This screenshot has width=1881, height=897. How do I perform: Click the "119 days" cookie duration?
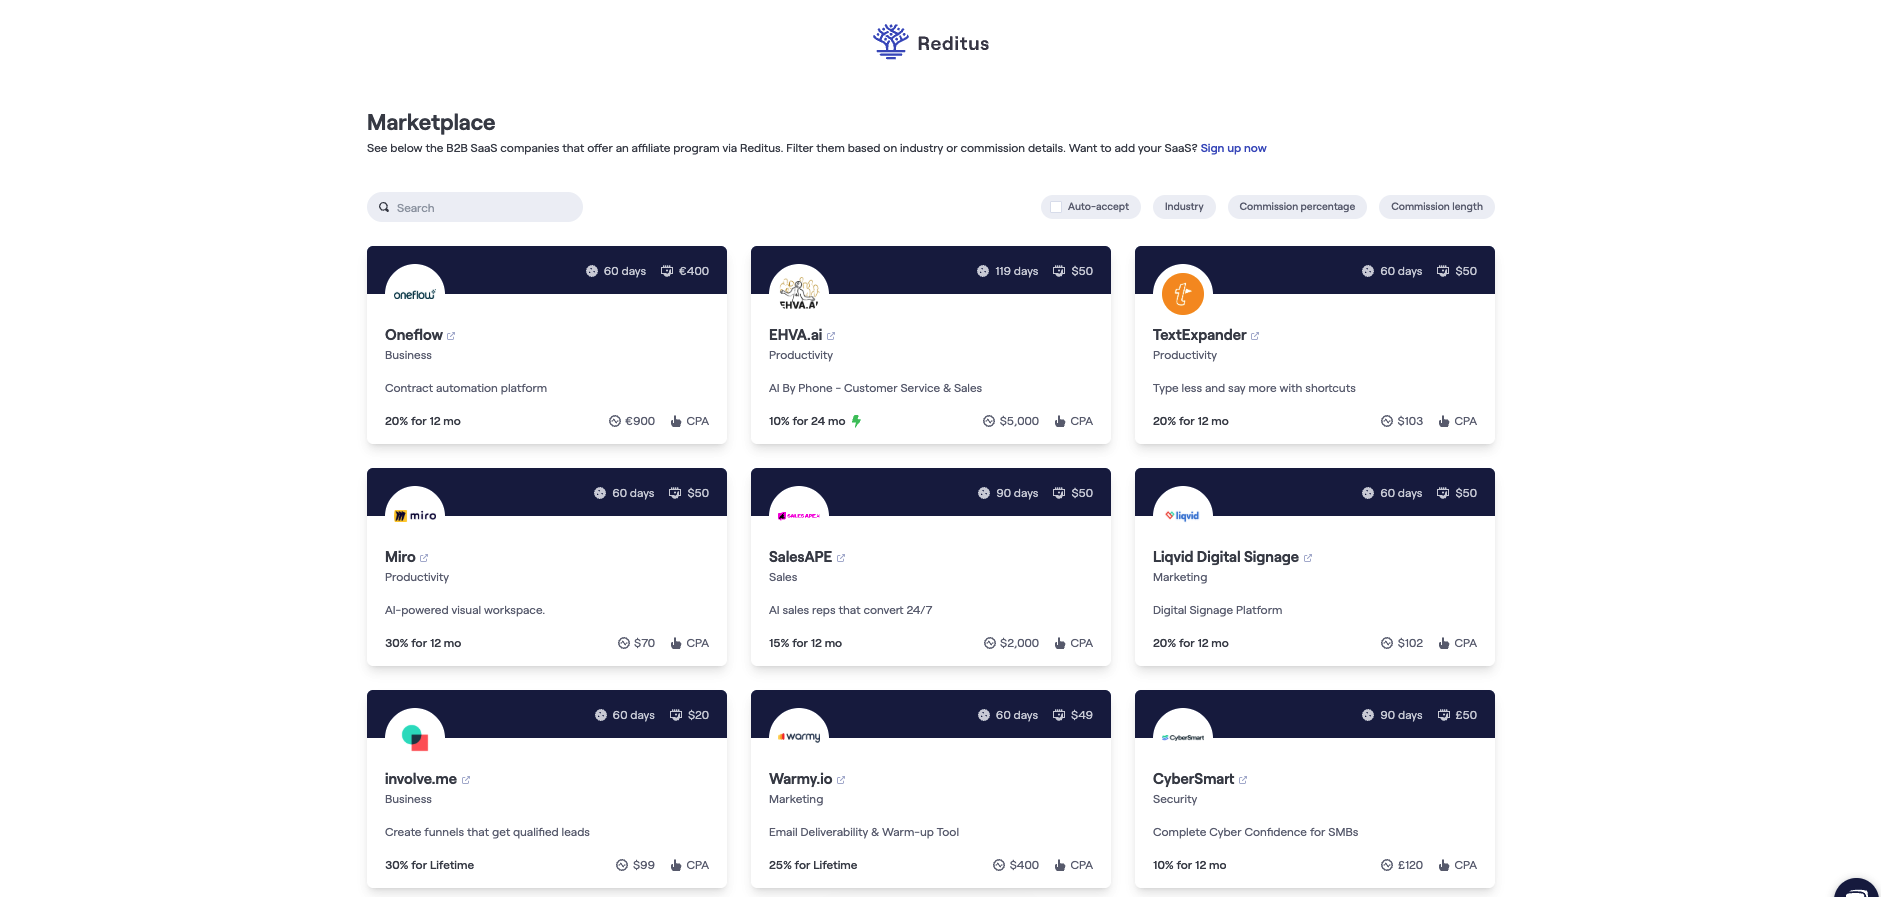[x=1016, y=271]
